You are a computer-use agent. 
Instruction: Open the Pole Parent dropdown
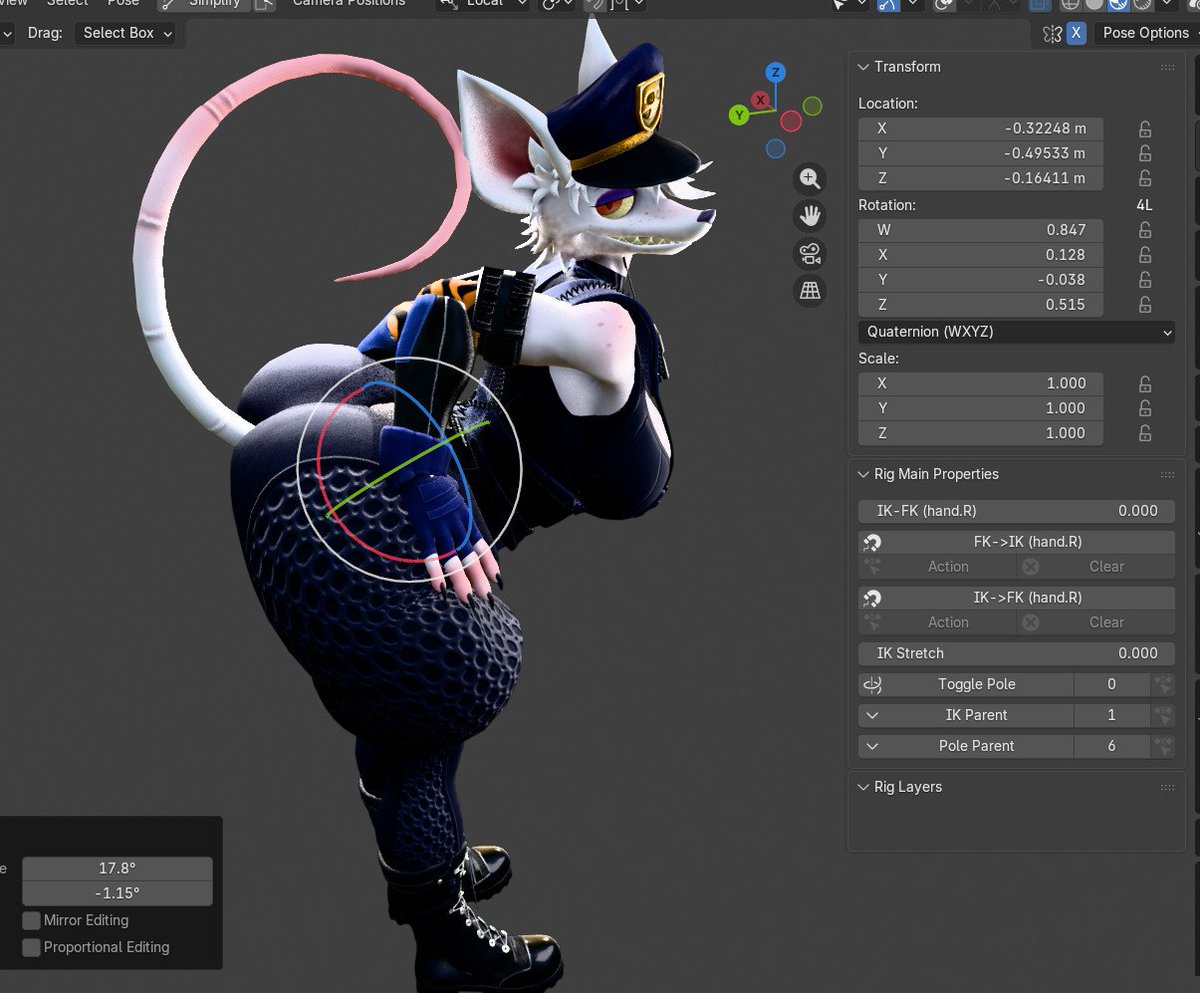(x=966, y=746)
